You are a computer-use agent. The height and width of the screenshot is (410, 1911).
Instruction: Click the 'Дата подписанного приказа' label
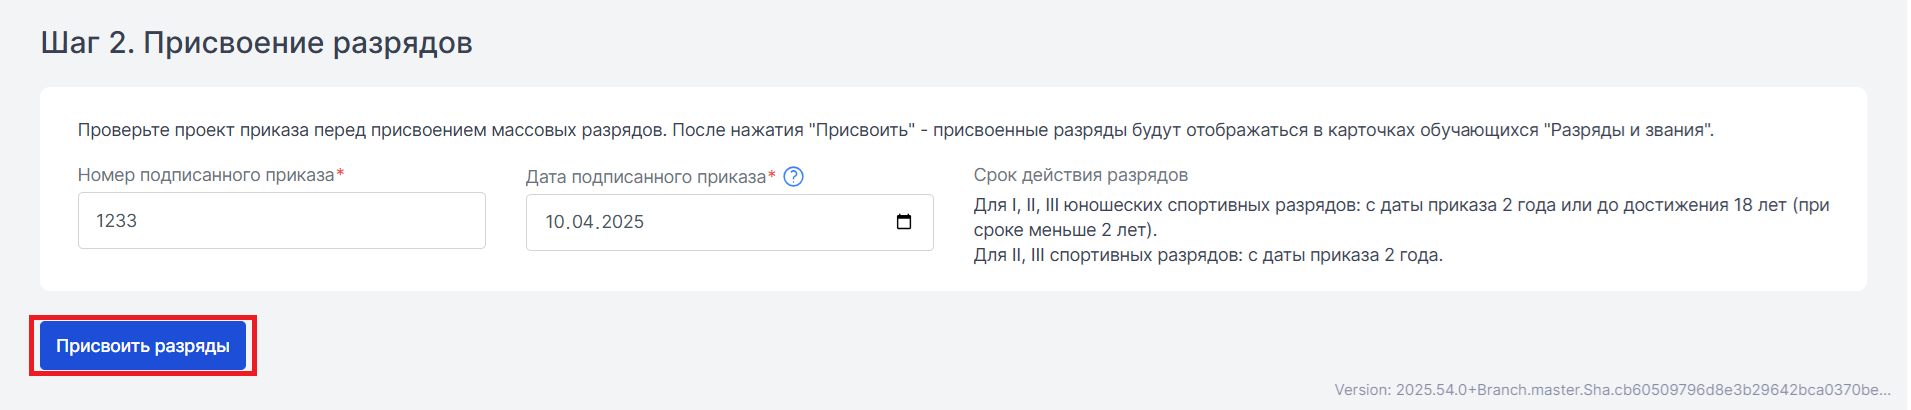pyautogui.click(x=646, y=177)
